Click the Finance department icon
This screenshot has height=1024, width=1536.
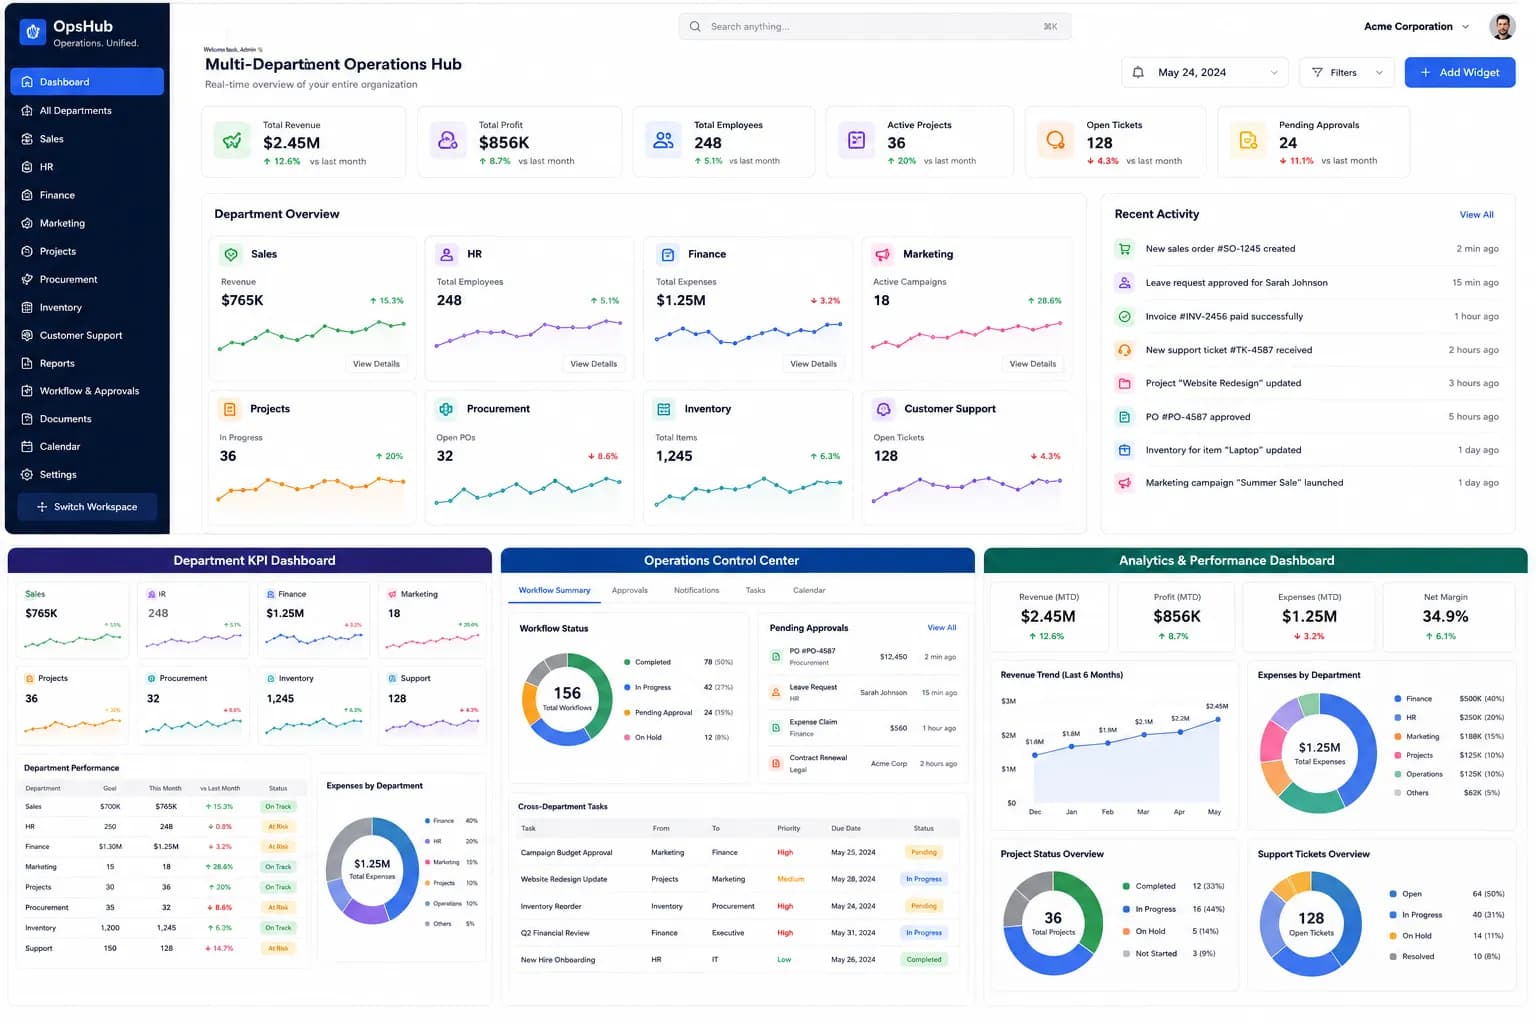click(667, 254)
